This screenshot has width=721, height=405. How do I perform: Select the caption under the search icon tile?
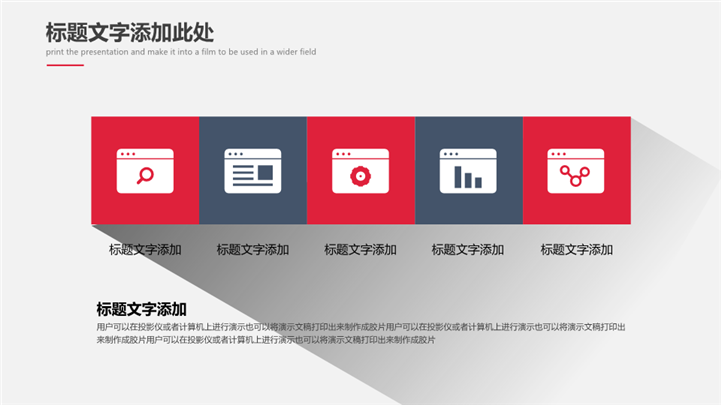145,250
